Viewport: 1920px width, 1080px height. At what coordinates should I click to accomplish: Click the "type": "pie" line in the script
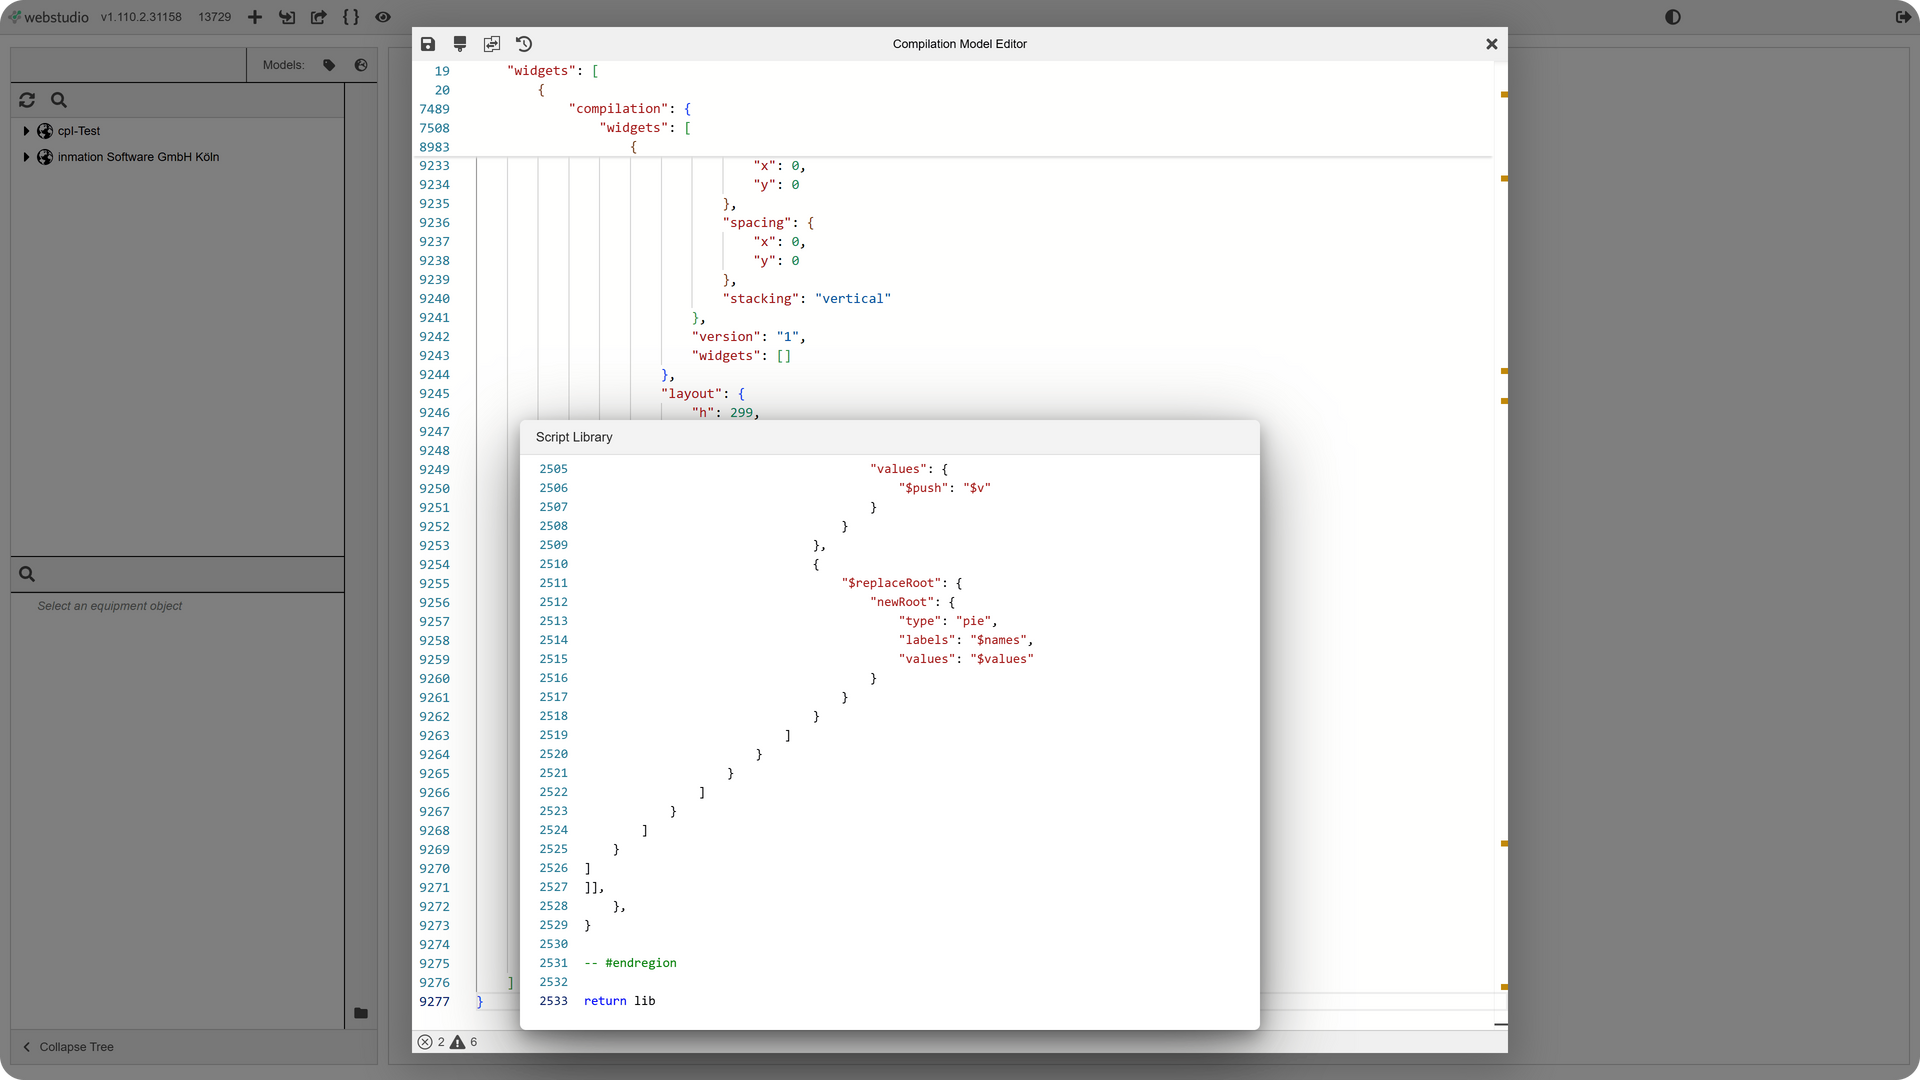(947, 621)
